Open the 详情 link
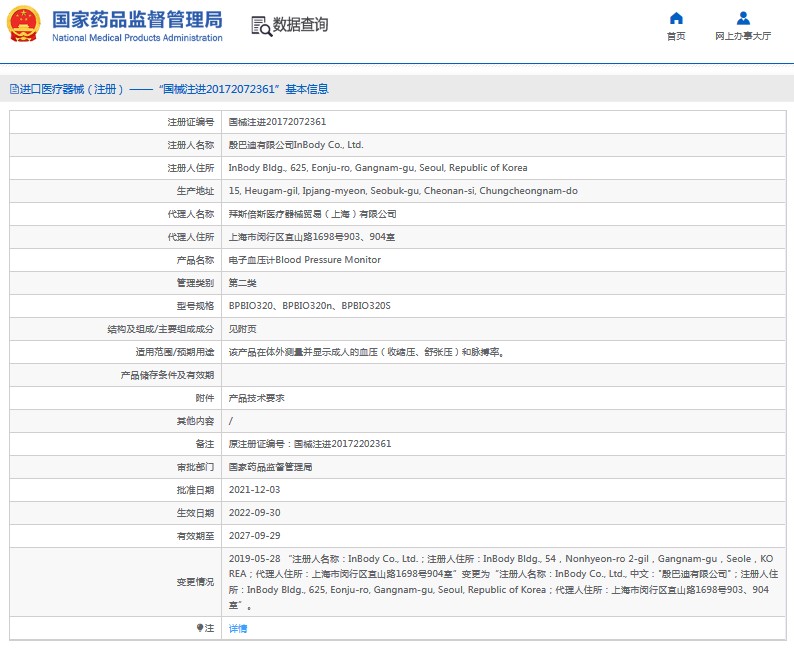This screenshot has width=794, height=648. 238,628
